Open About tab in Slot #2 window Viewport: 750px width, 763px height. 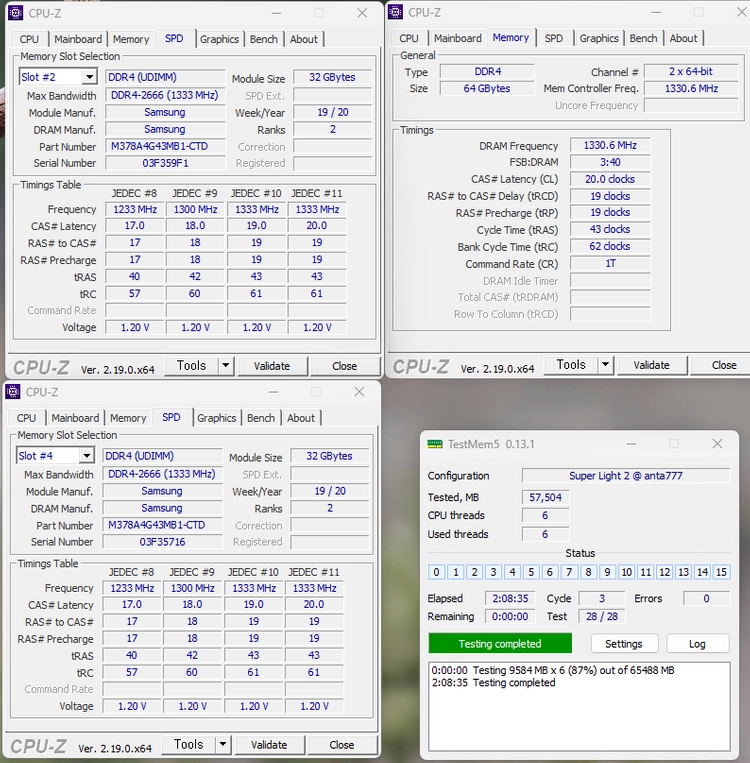[304, 39]
